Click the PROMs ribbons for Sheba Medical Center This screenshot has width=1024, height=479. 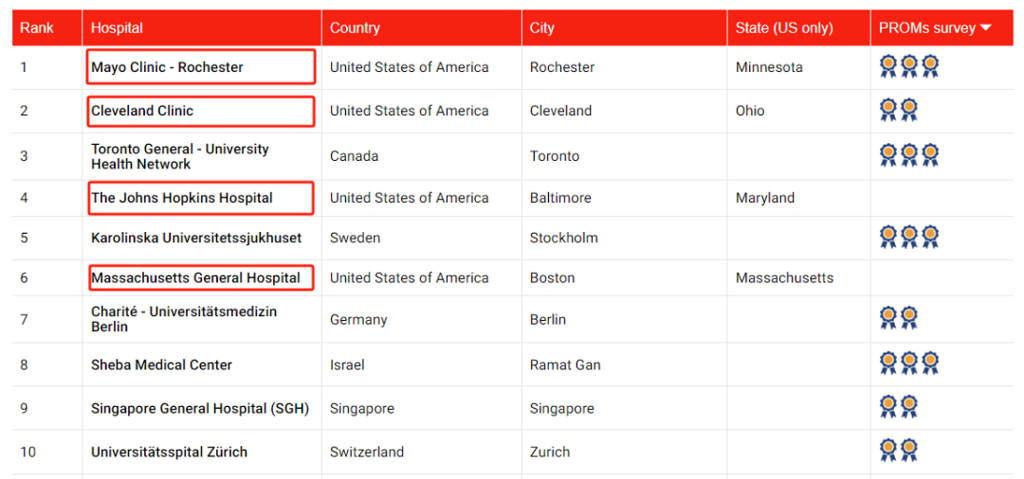click(x=909, y=363)
